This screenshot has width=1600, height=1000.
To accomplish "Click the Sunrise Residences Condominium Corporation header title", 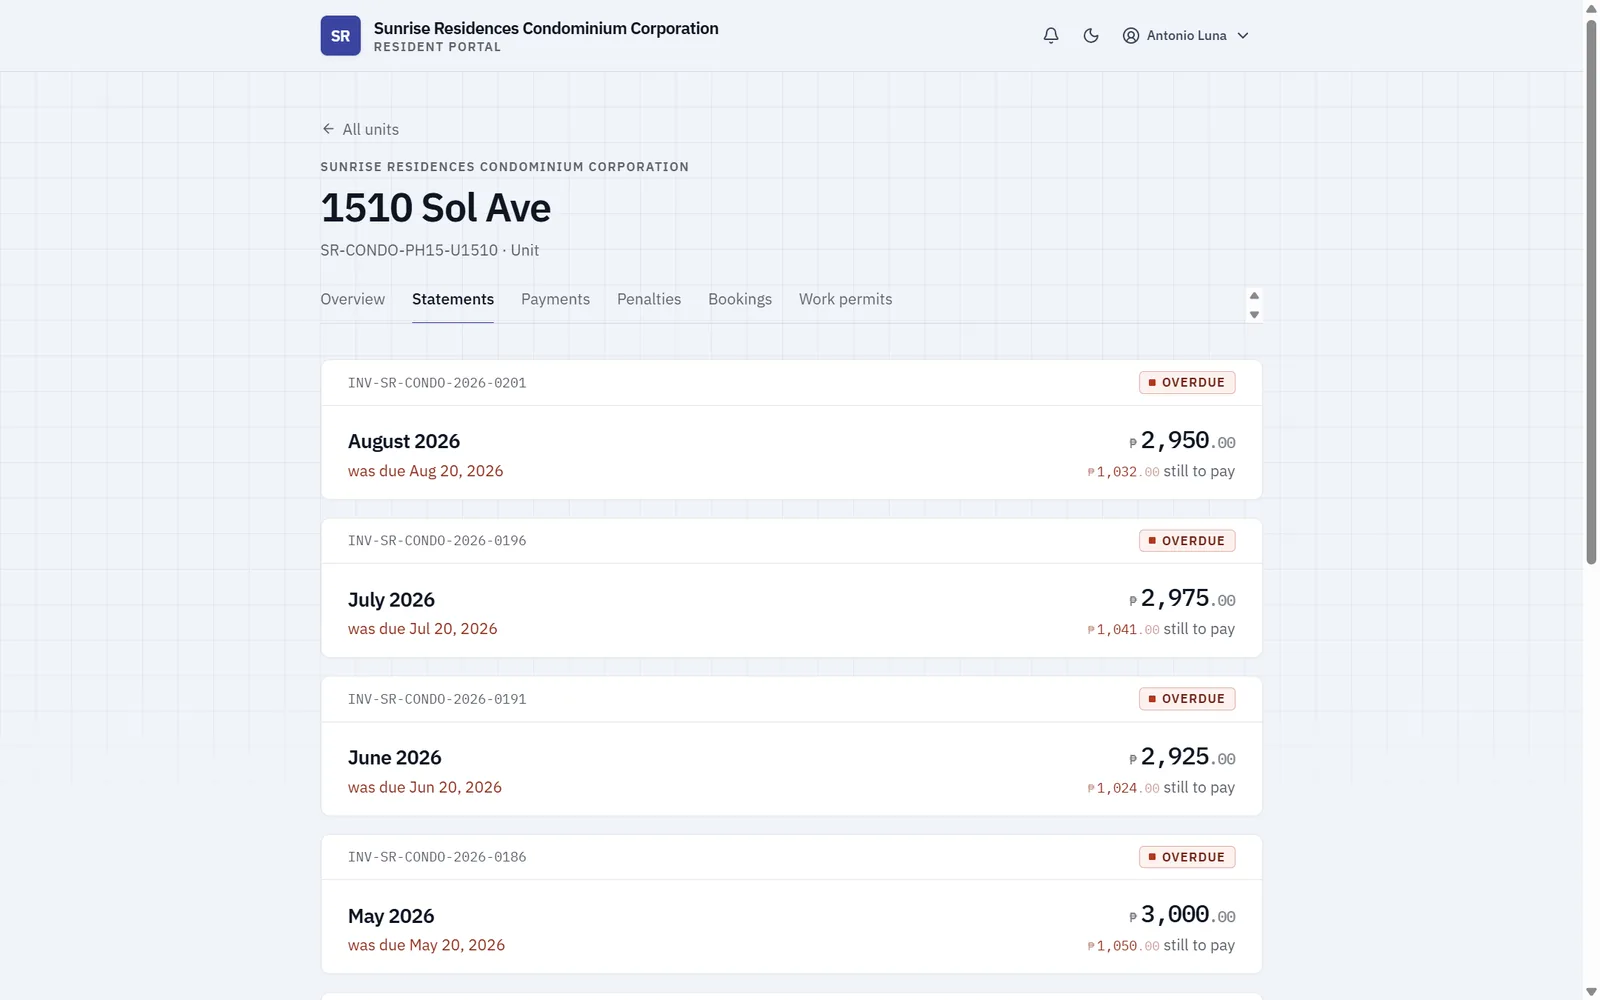I will (x=546, y=28).
